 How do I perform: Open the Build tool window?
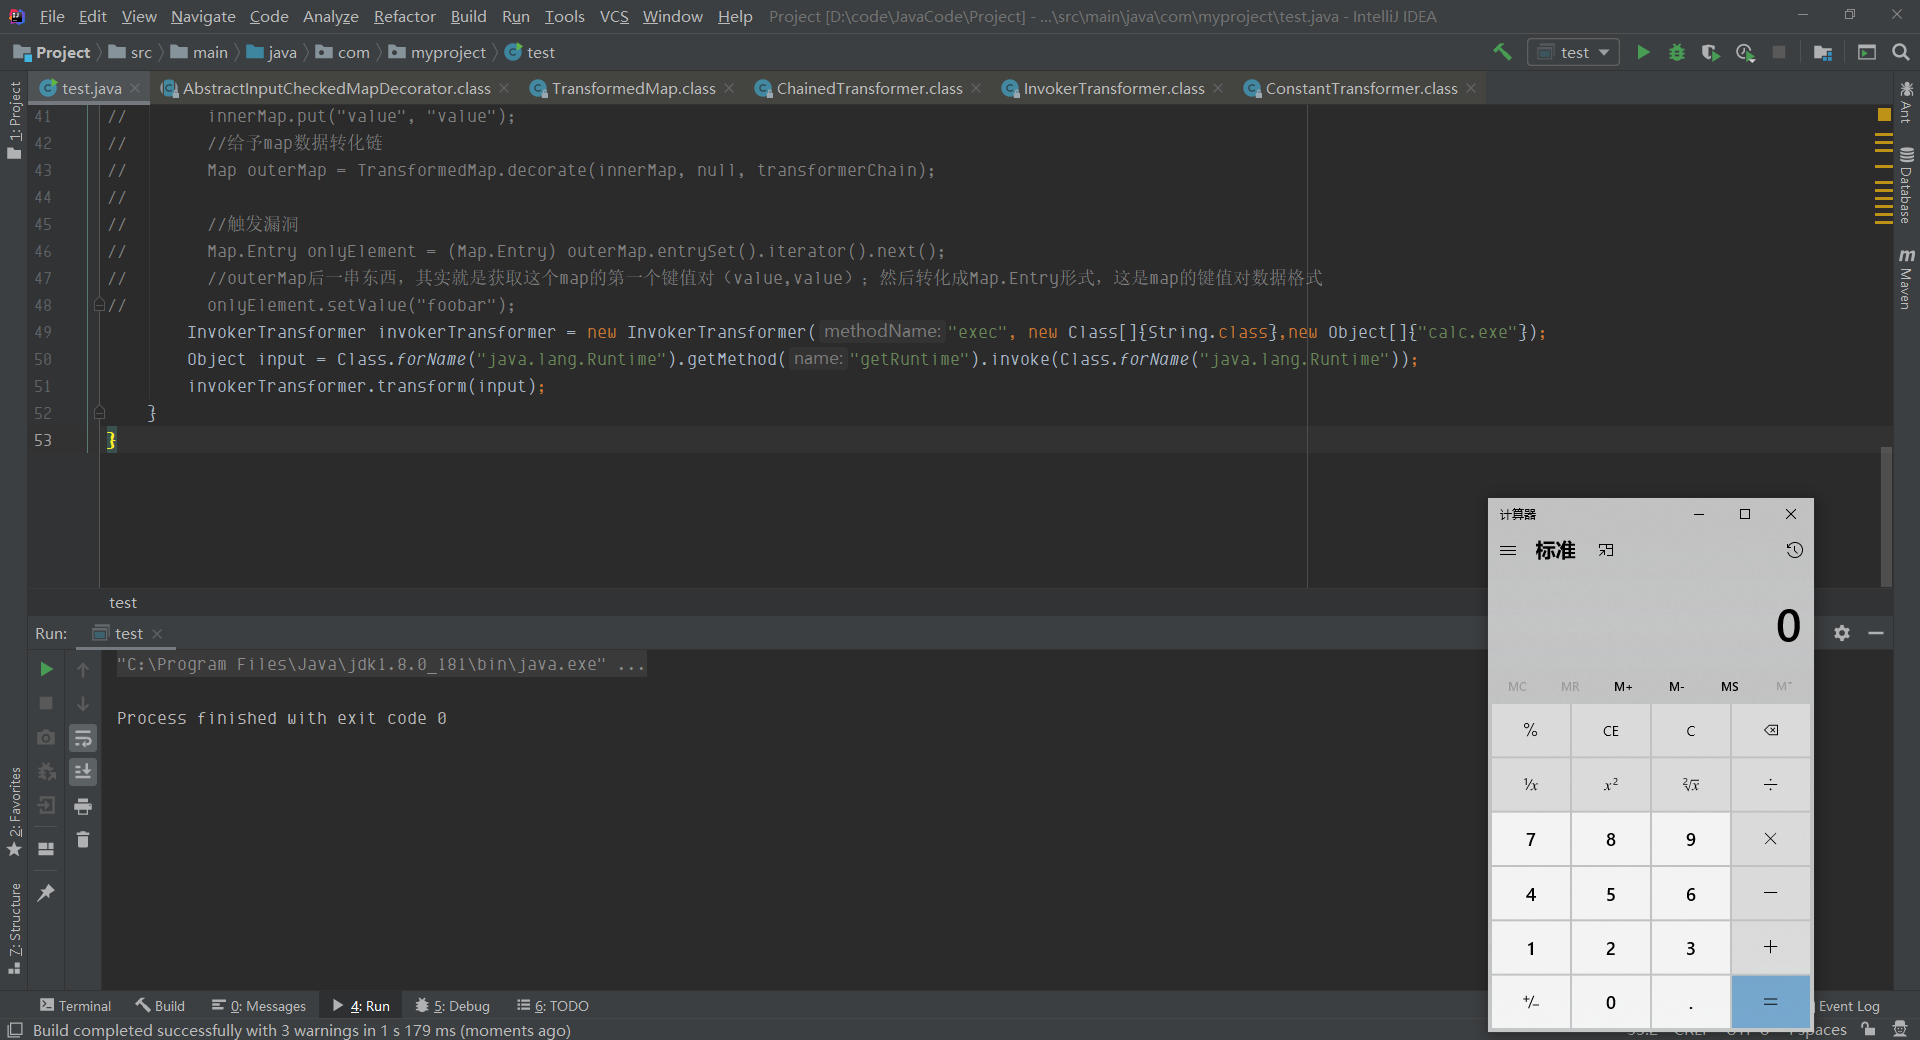(x=160, y=1006)
